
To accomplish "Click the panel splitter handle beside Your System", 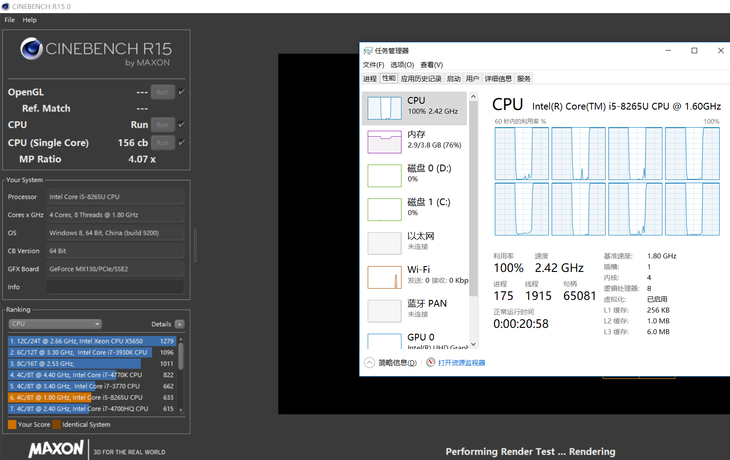I will pos(195,245).
